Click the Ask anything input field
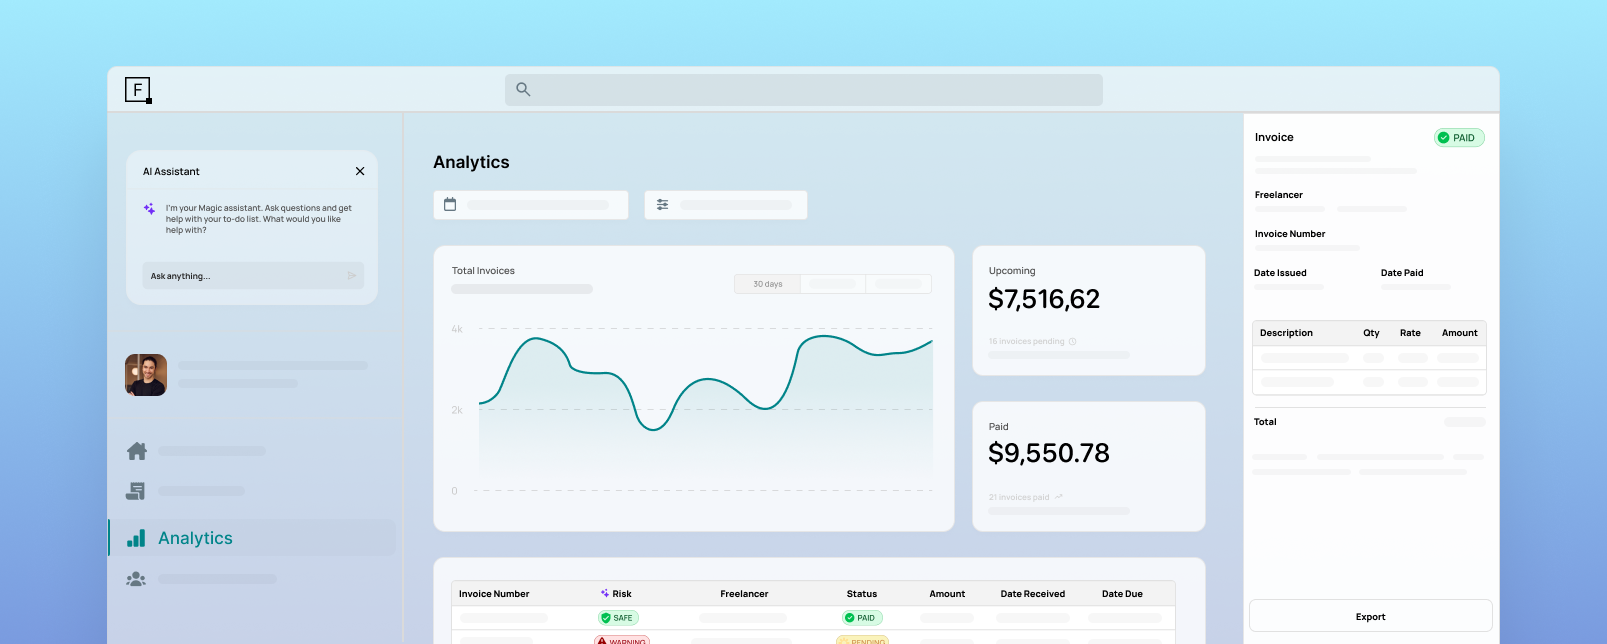Viewport: 1607px width, 644px height. [240, 276]
